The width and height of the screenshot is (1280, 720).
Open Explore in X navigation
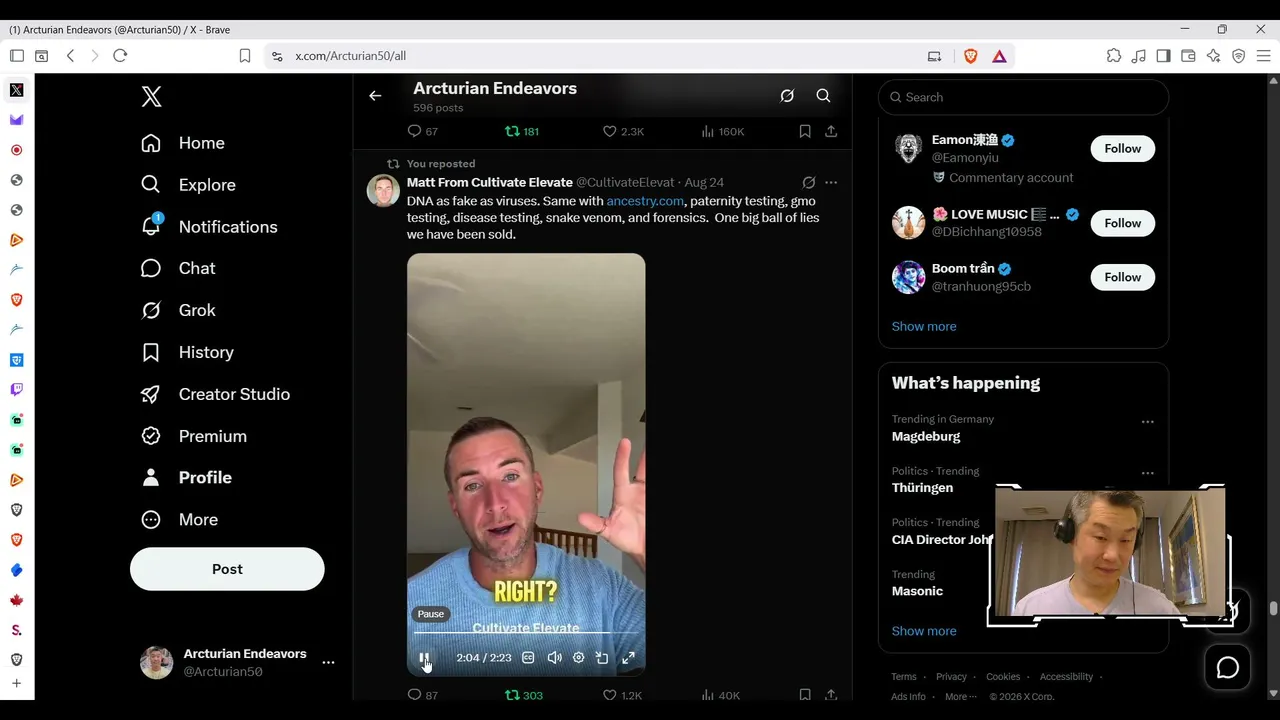188,185
